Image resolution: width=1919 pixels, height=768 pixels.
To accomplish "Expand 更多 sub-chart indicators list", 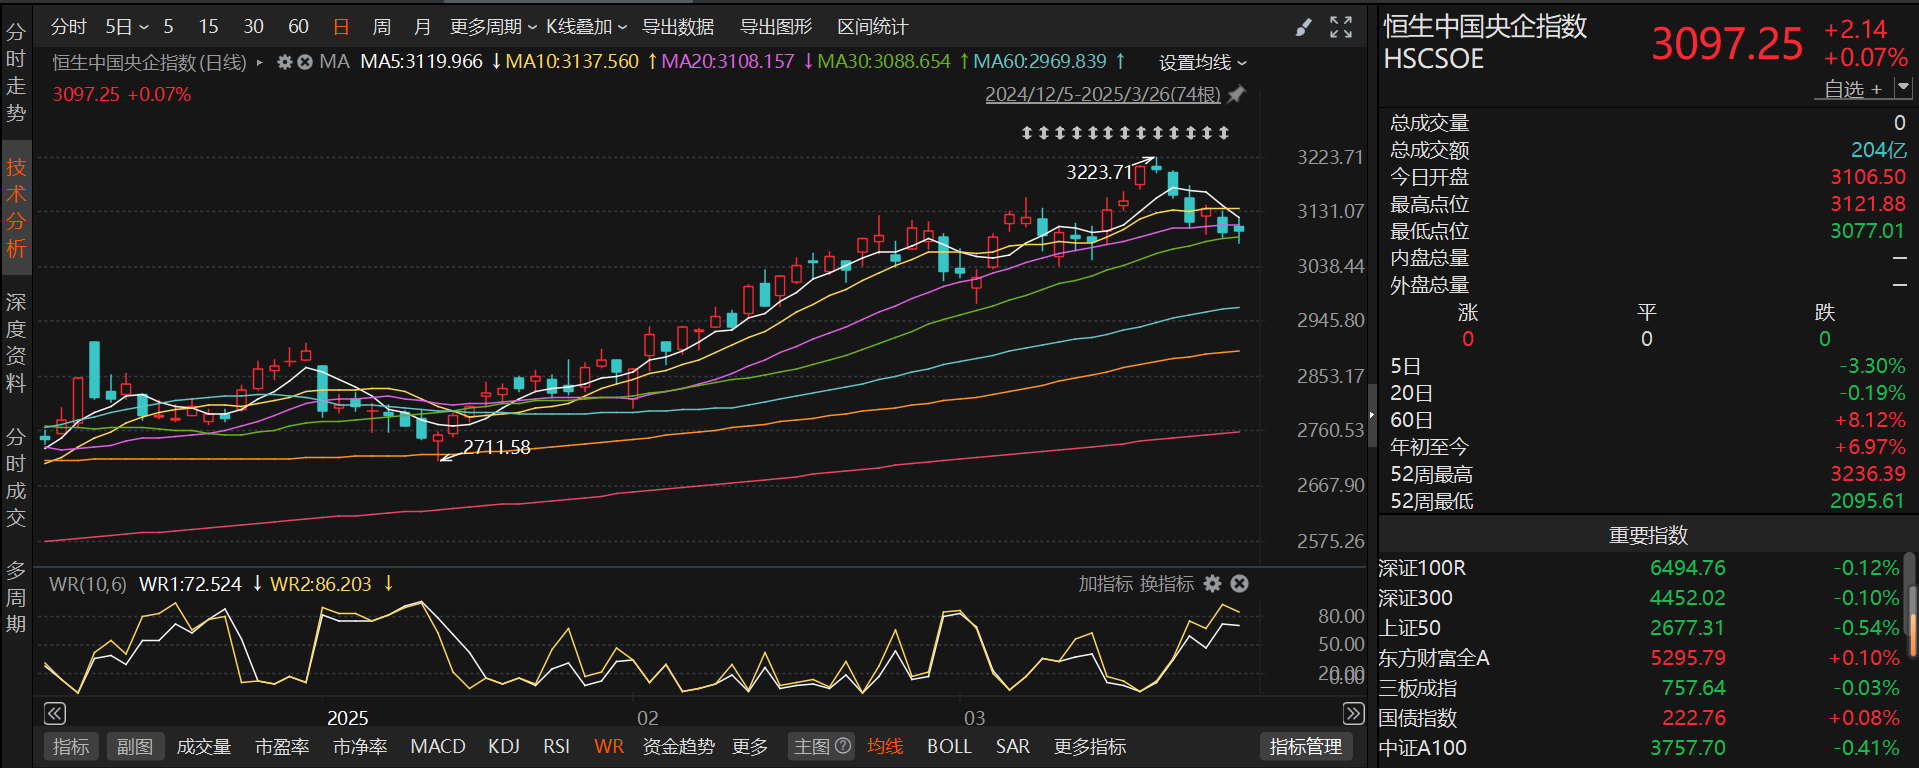I will click(750, 746).
